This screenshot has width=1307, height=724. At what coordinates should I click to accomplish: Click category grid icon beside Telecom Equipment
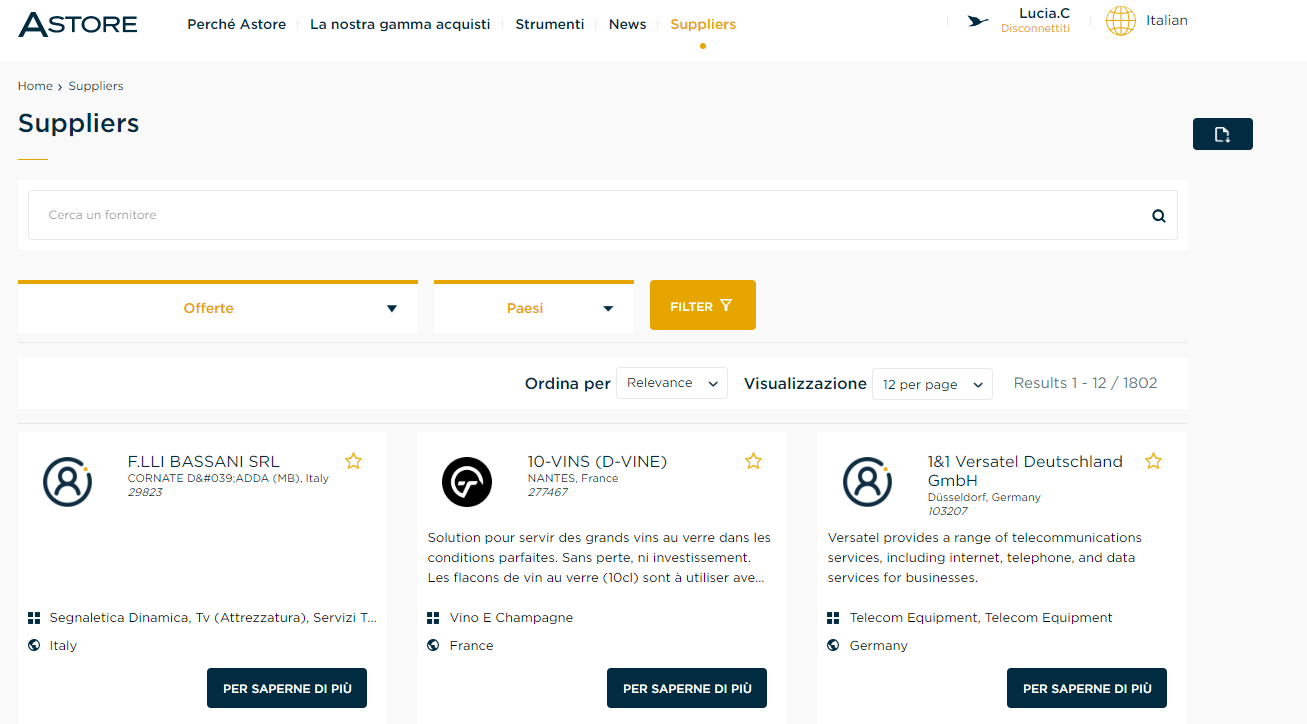(x=833, y=618)
